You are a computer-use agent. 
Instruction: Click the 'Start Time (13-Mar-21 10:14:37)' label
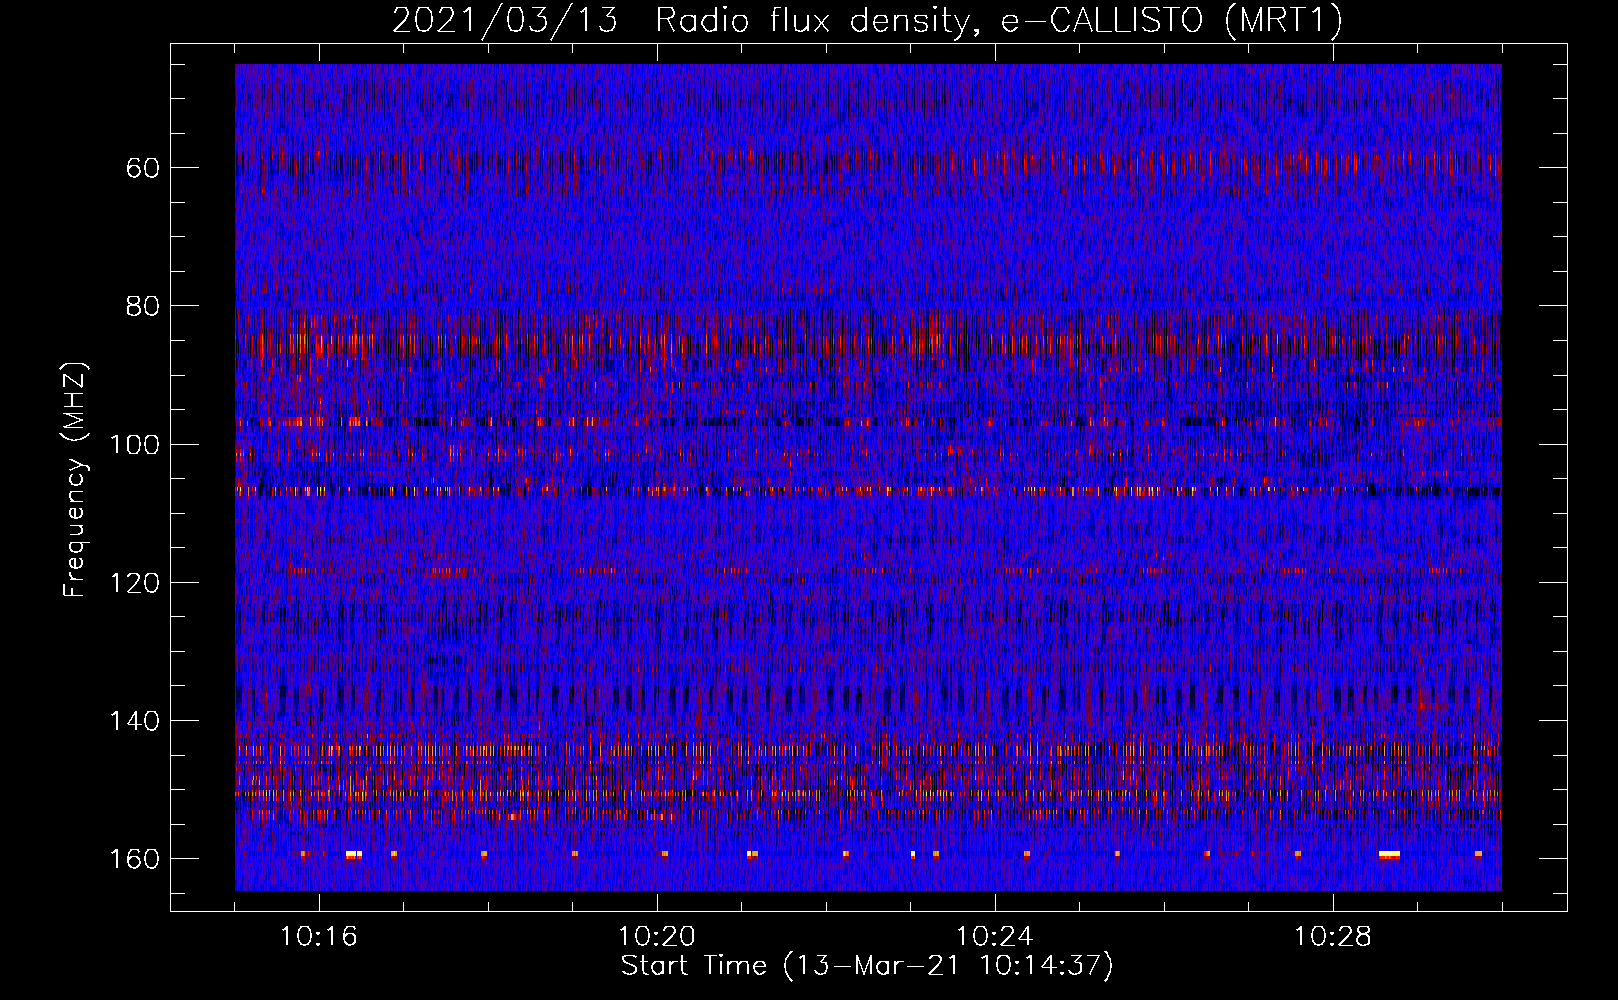point(867,966)
